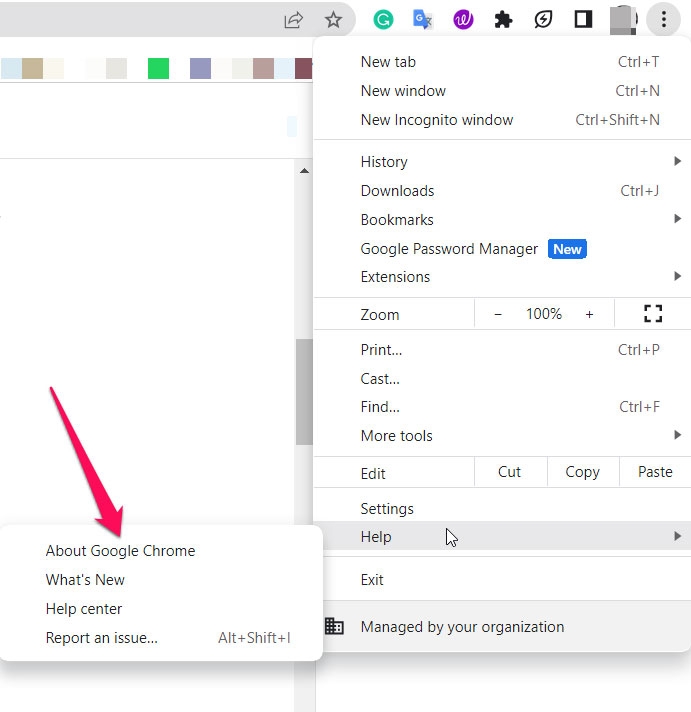Click the page vertical scrollbar thumb

(304, 392)
